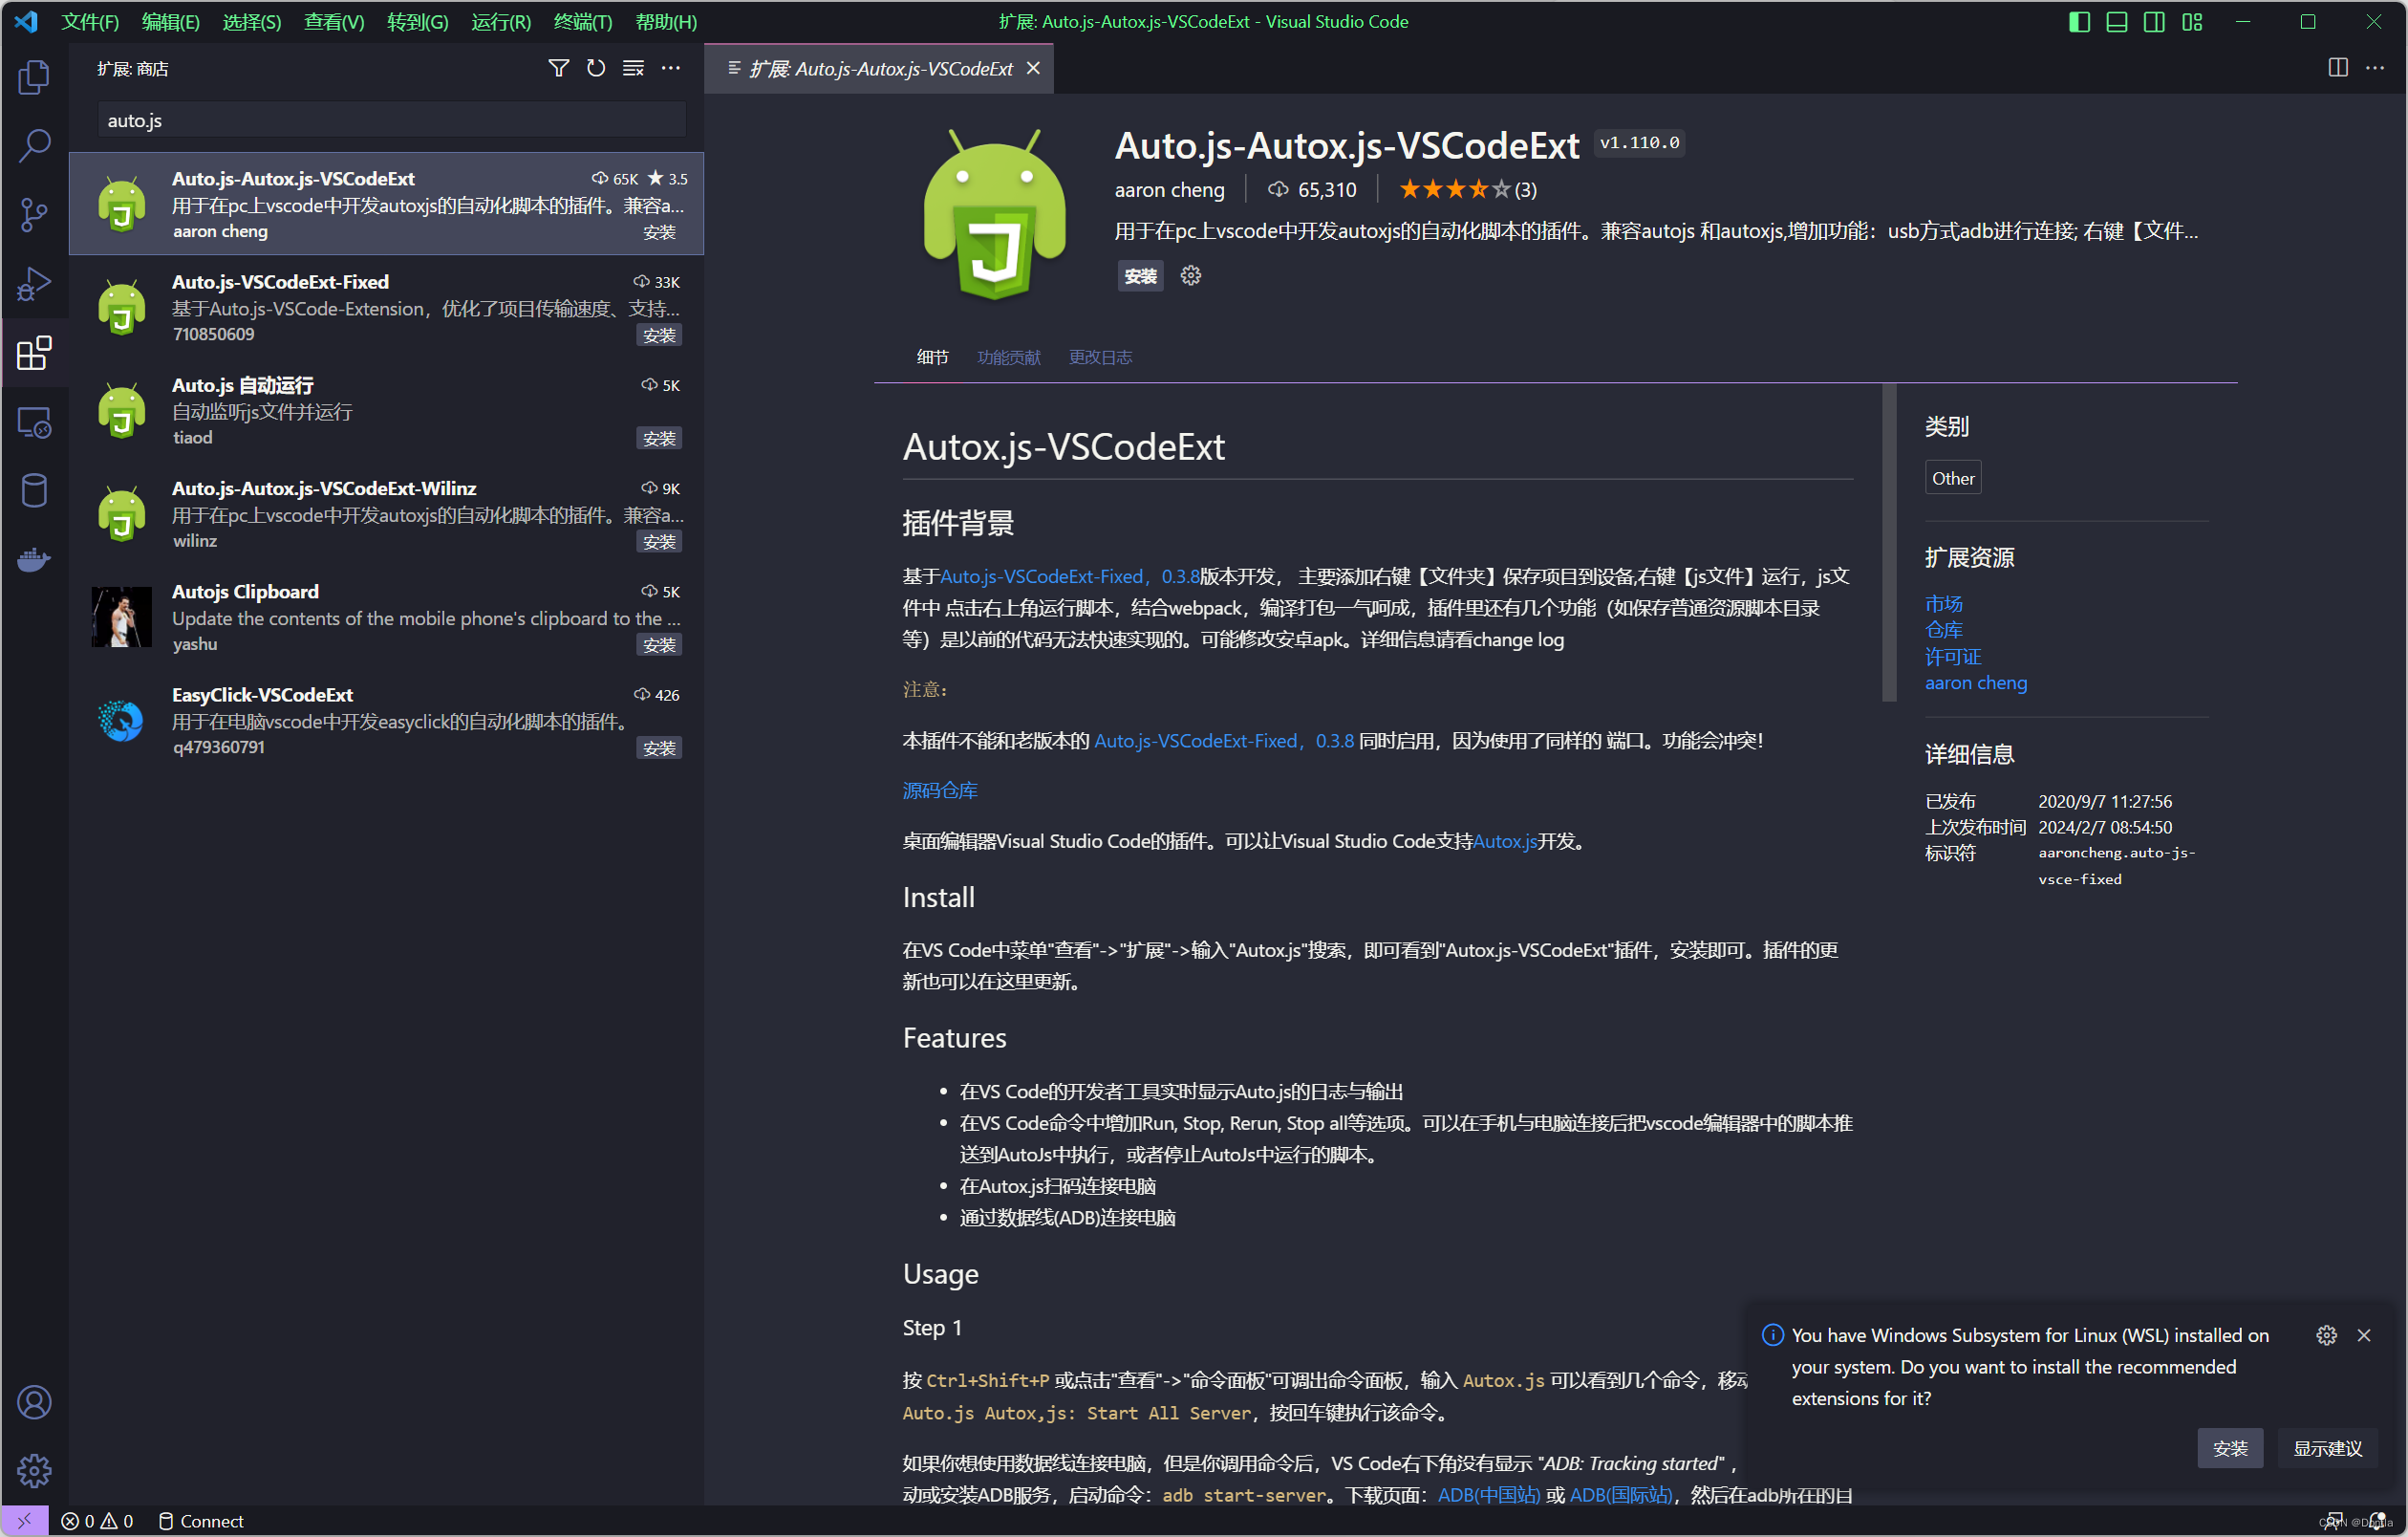Screen dimensions: 2408x1537
Task: Open the Manage gear in activity bar
Action: tap(34, 1470)
